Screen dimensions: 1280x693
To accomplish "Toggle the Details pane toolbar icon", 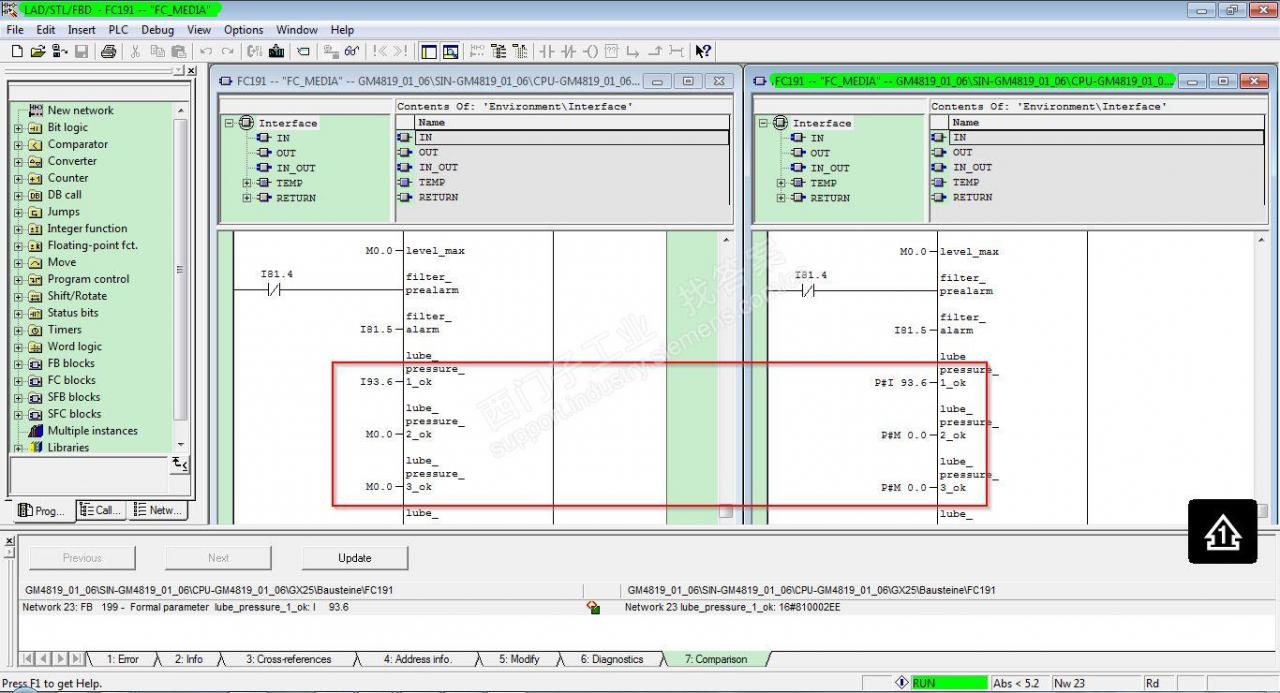I will pyautogui.click(x=450, y=51).
